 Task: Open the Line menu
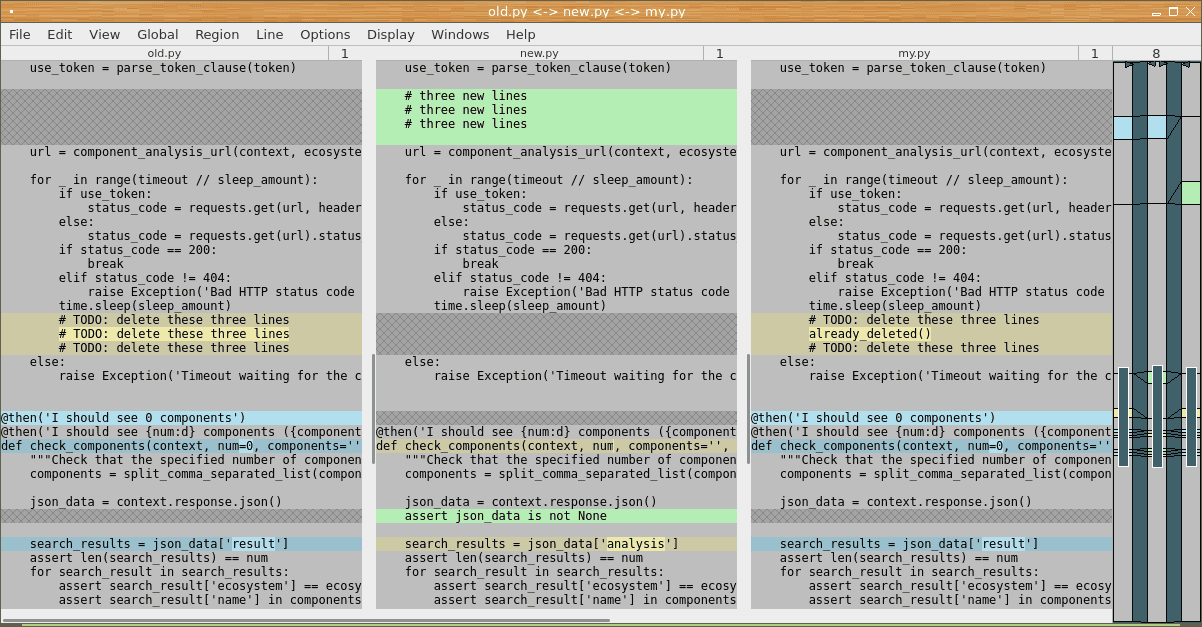(x=270, y=34)
